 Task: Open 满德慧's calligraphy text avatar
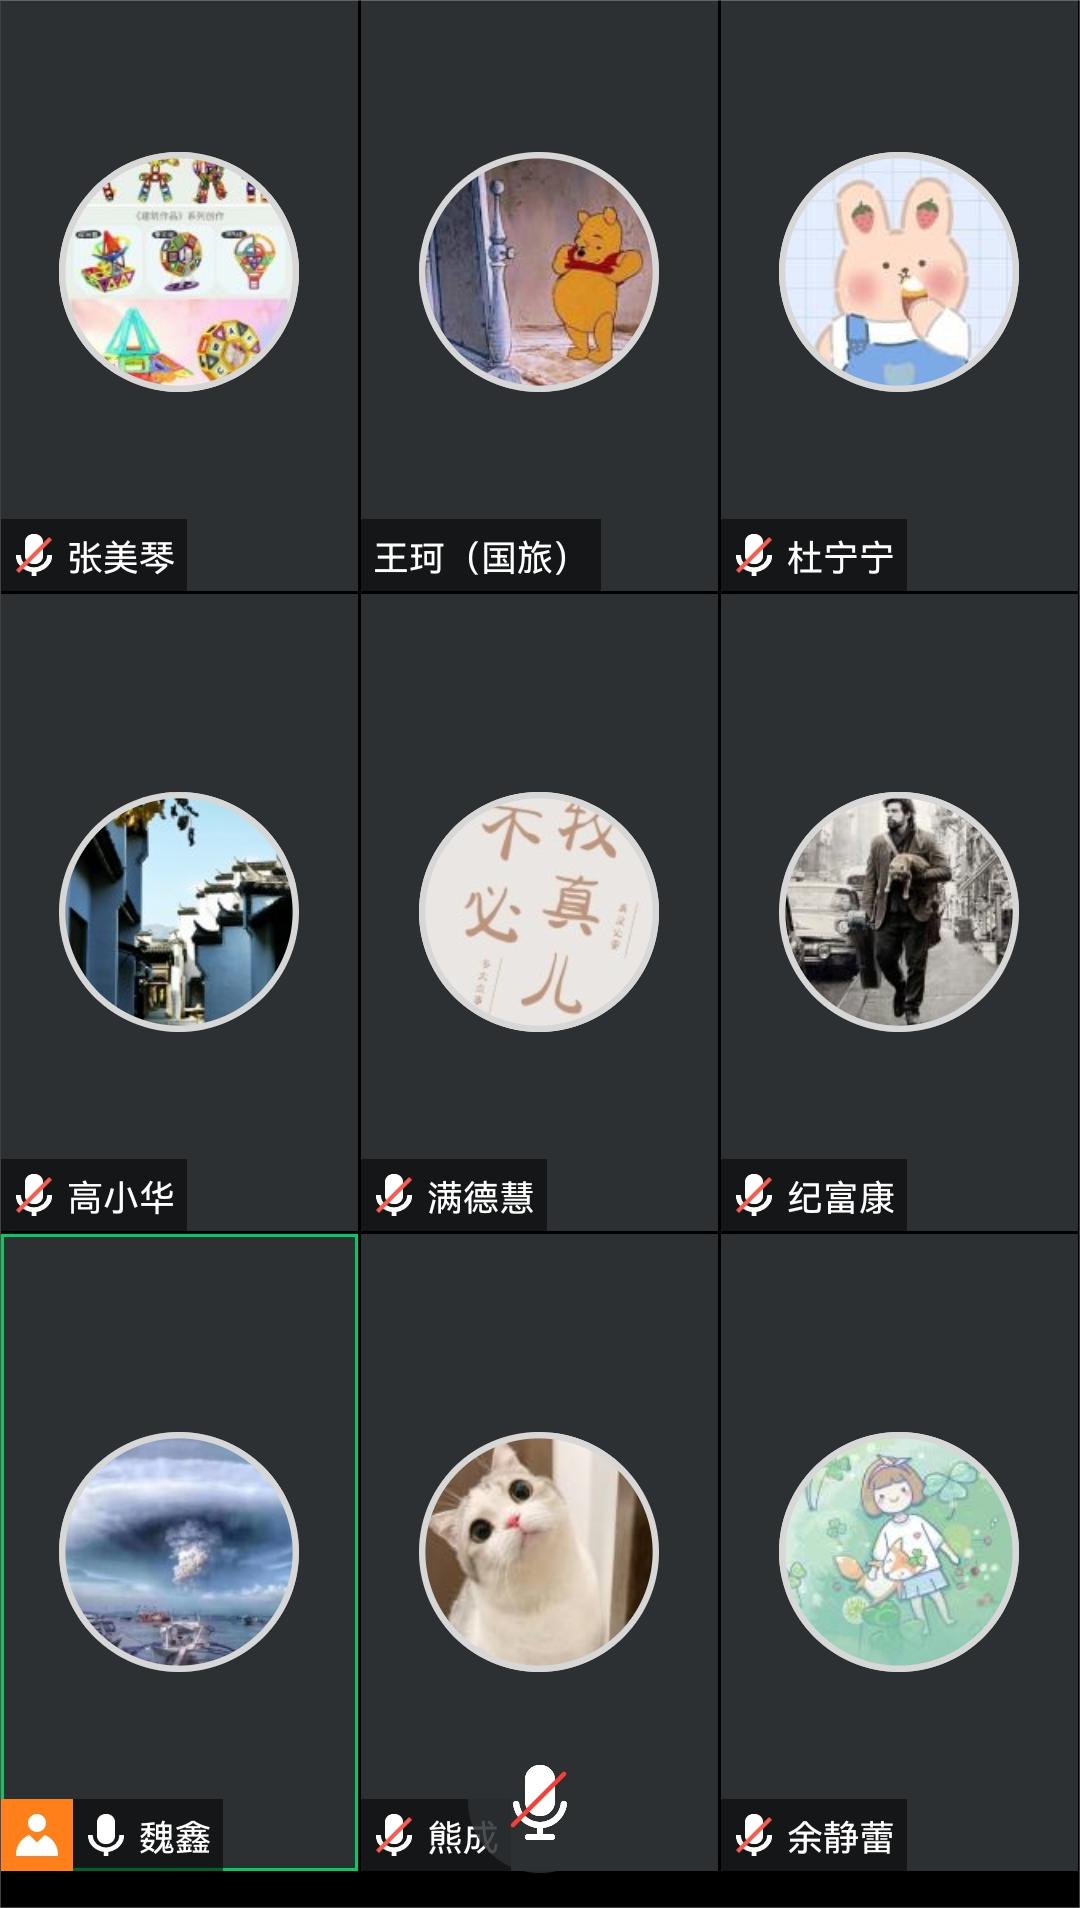pos(539,912)
